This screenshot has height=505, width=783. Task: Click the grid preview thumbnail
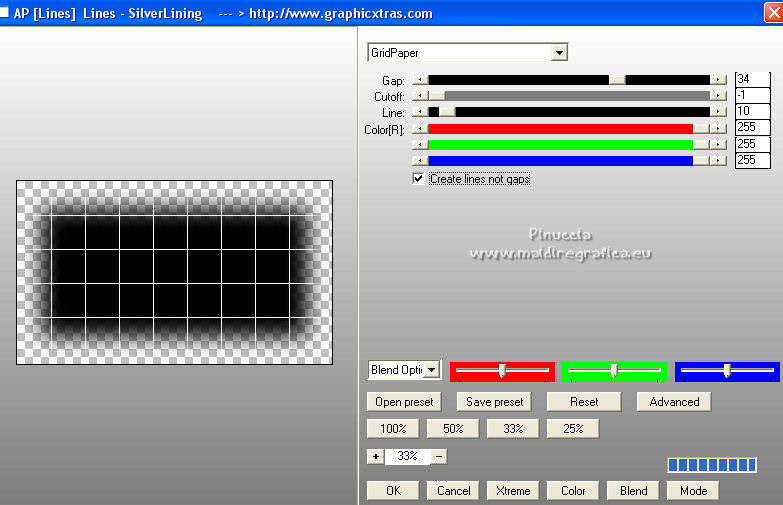click(x=174, y=272)
